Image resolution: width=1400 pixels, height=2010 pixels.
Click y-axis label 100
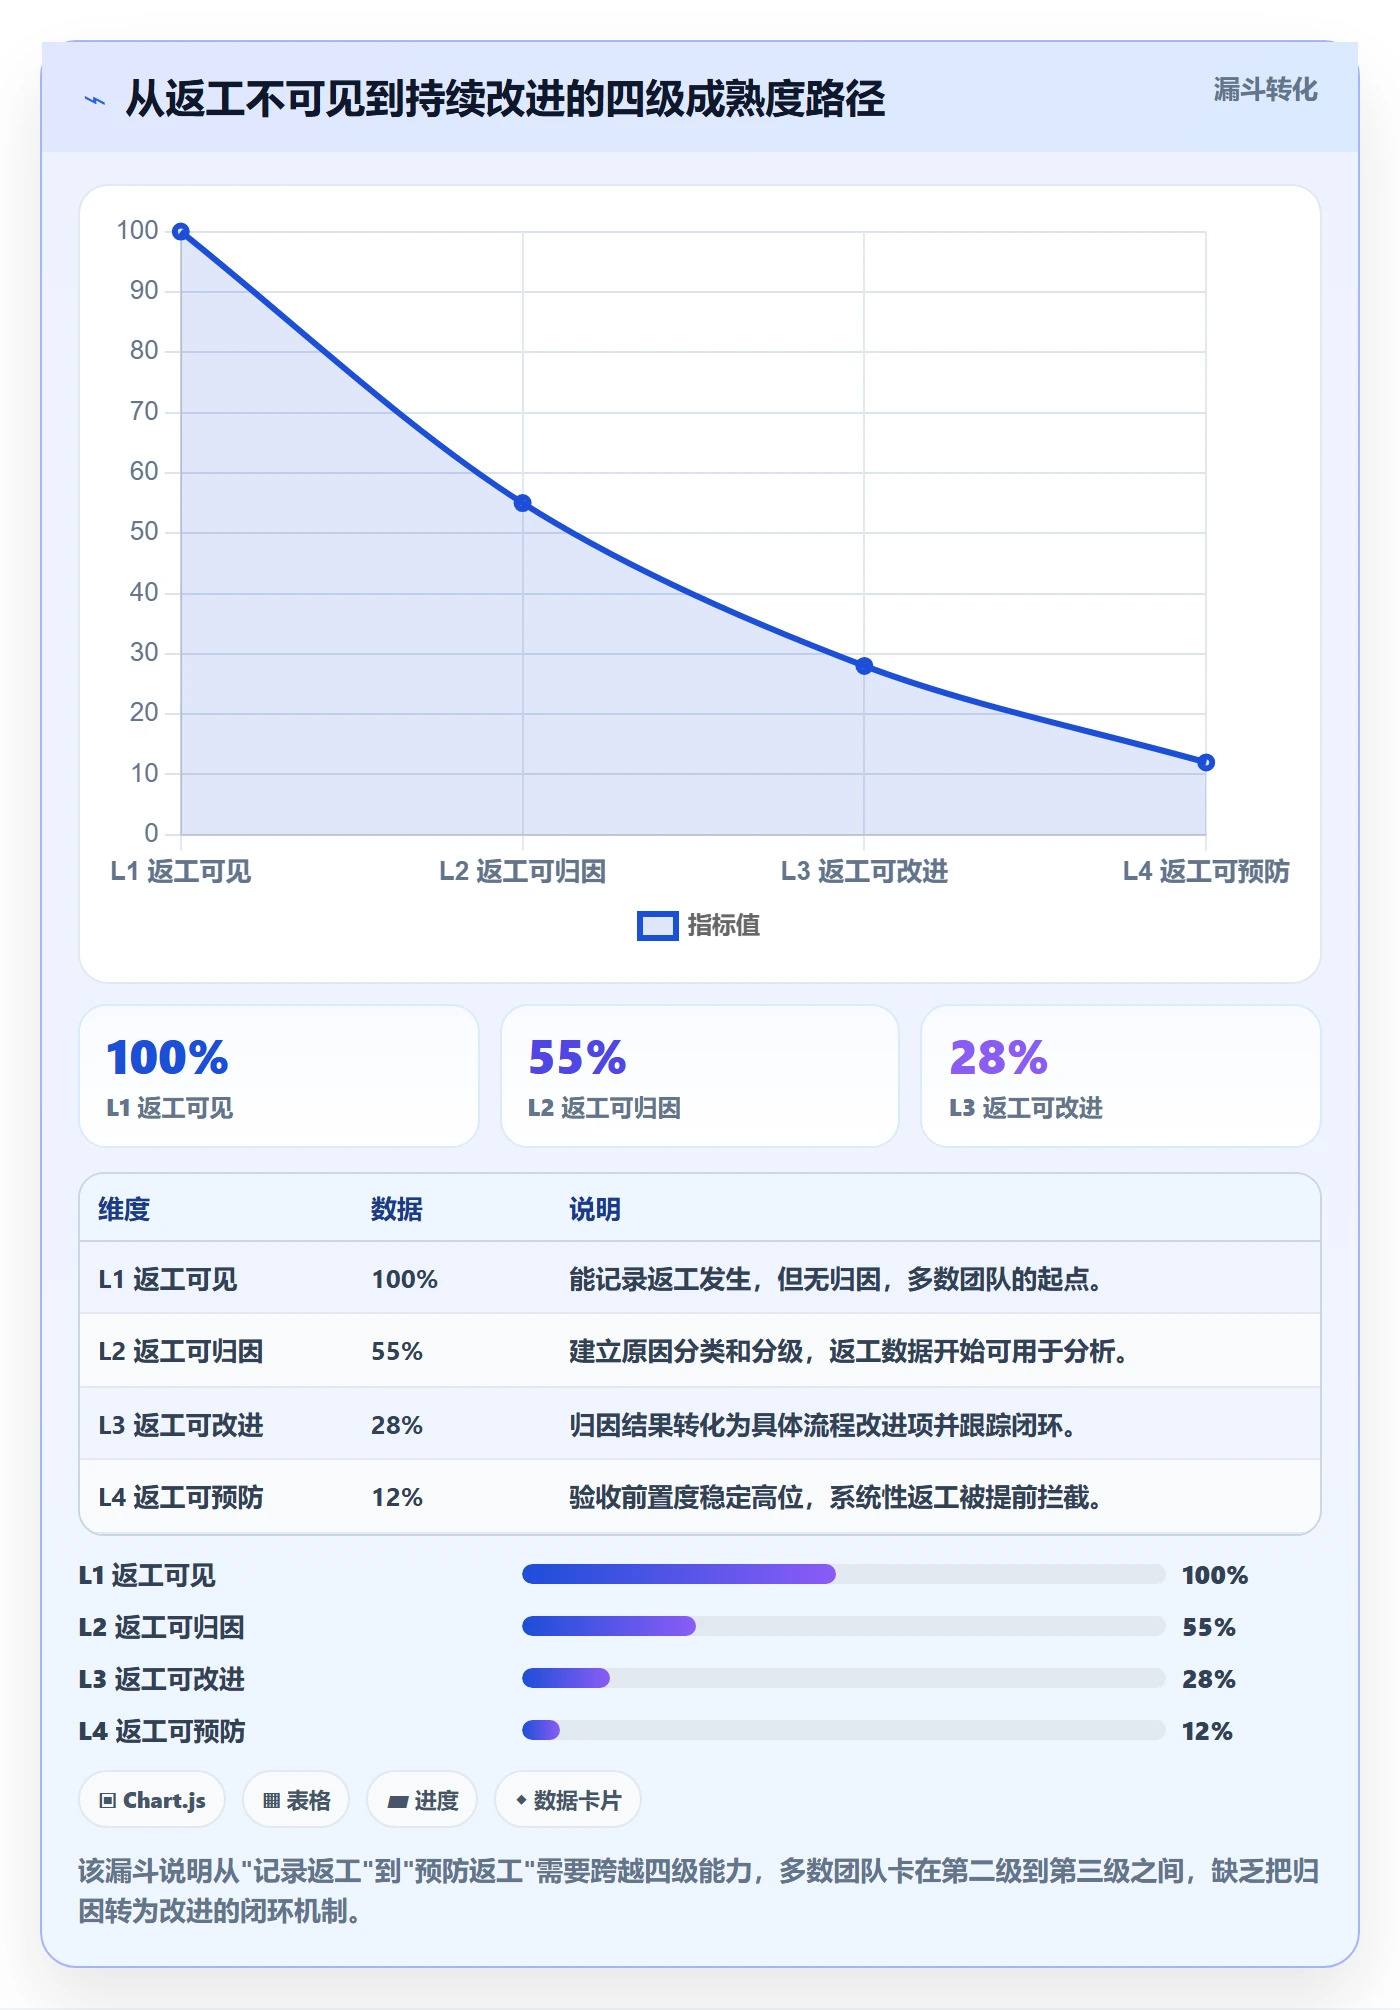coord(137,231)
